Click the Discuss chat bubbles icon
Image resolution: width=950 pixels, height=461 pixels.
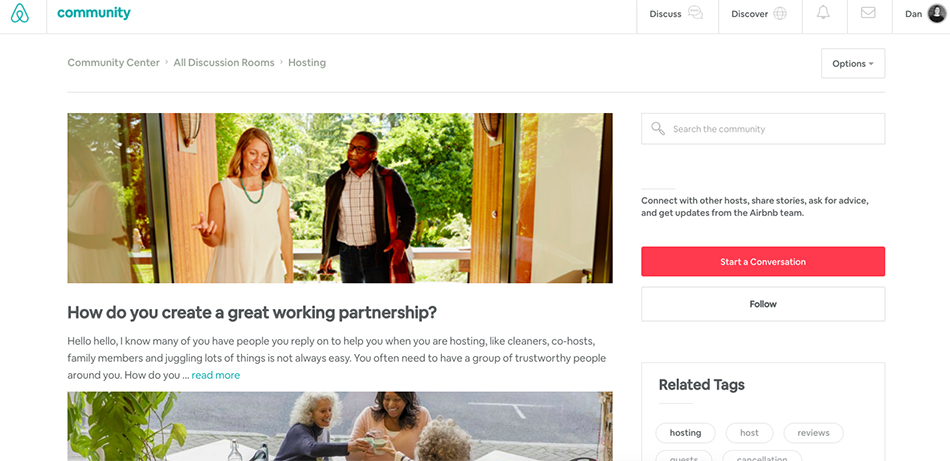(696, 13)
